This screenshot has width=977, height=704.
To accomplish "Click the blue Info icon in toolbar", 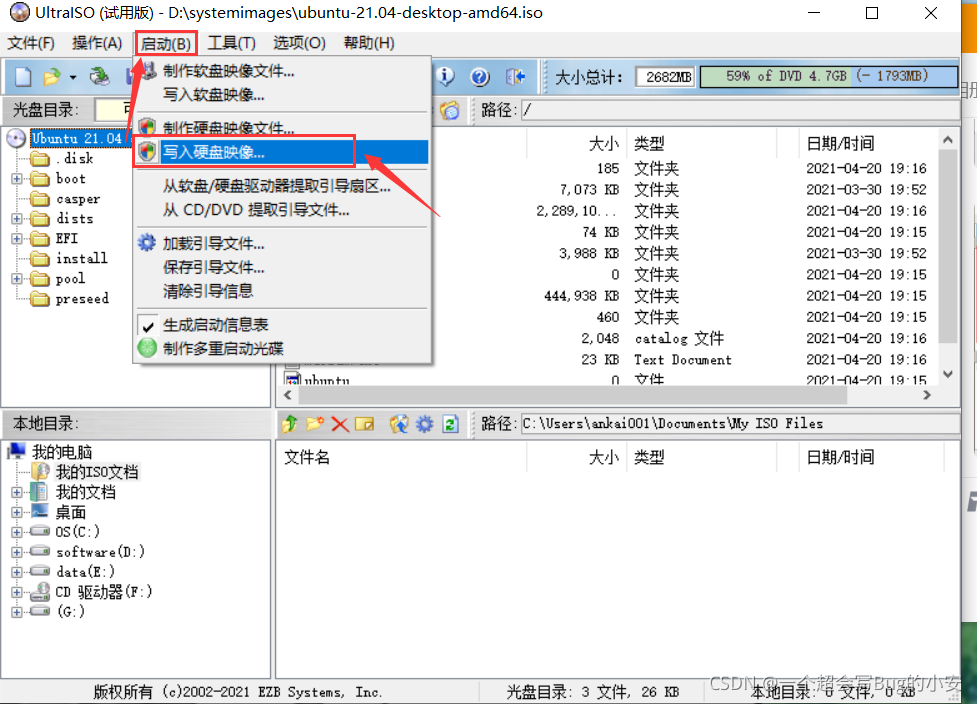I will pyautogui.click(x=446, y=77).
